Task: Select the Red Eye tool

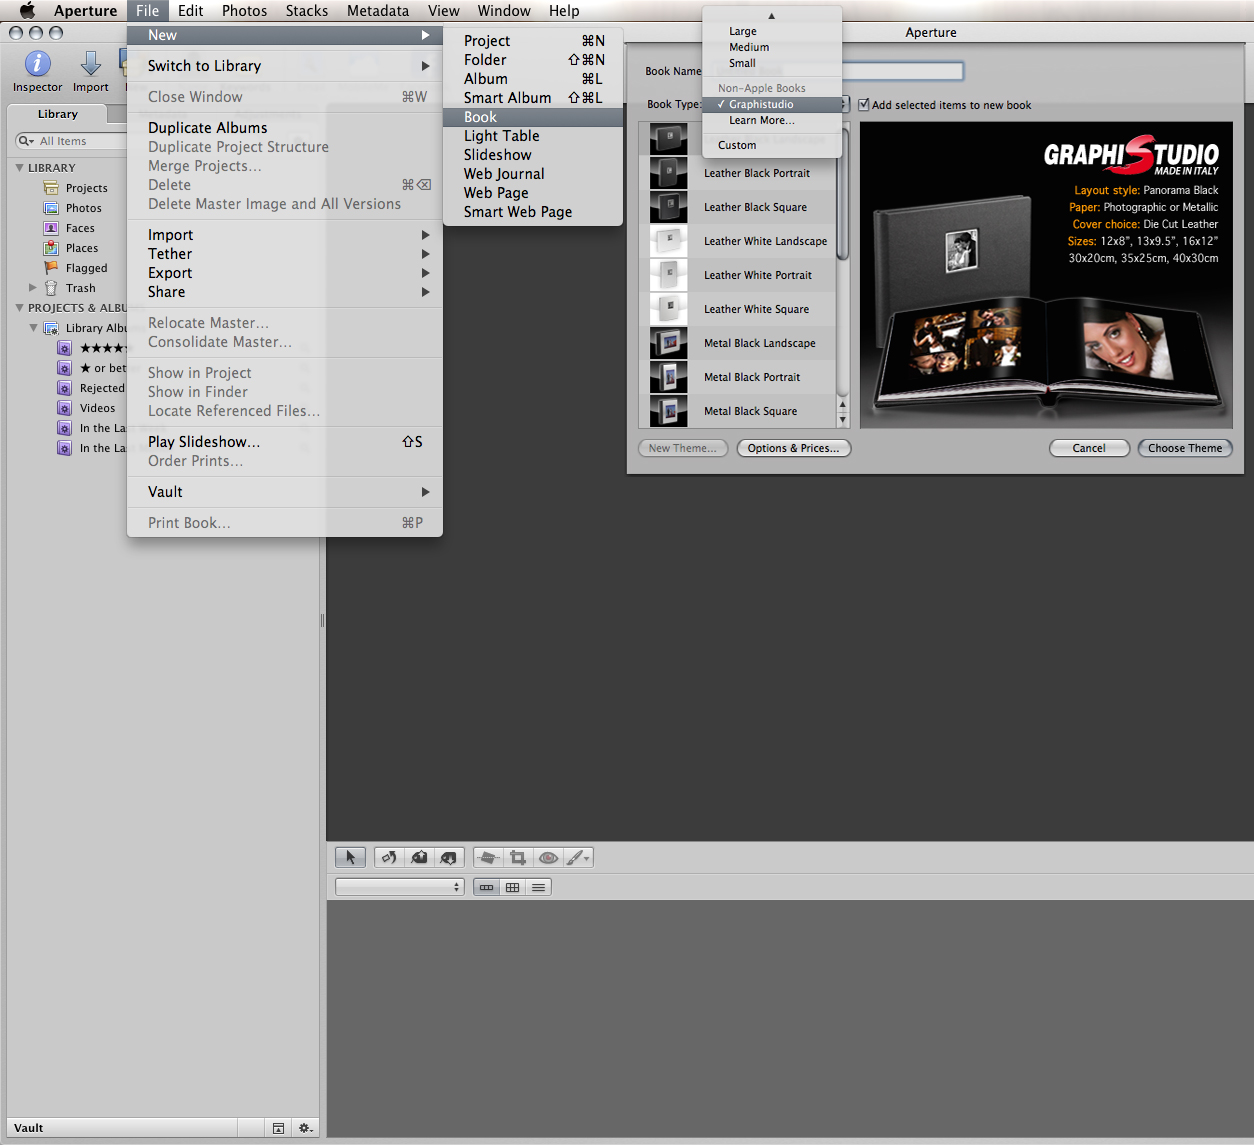Action: point(548,857)
